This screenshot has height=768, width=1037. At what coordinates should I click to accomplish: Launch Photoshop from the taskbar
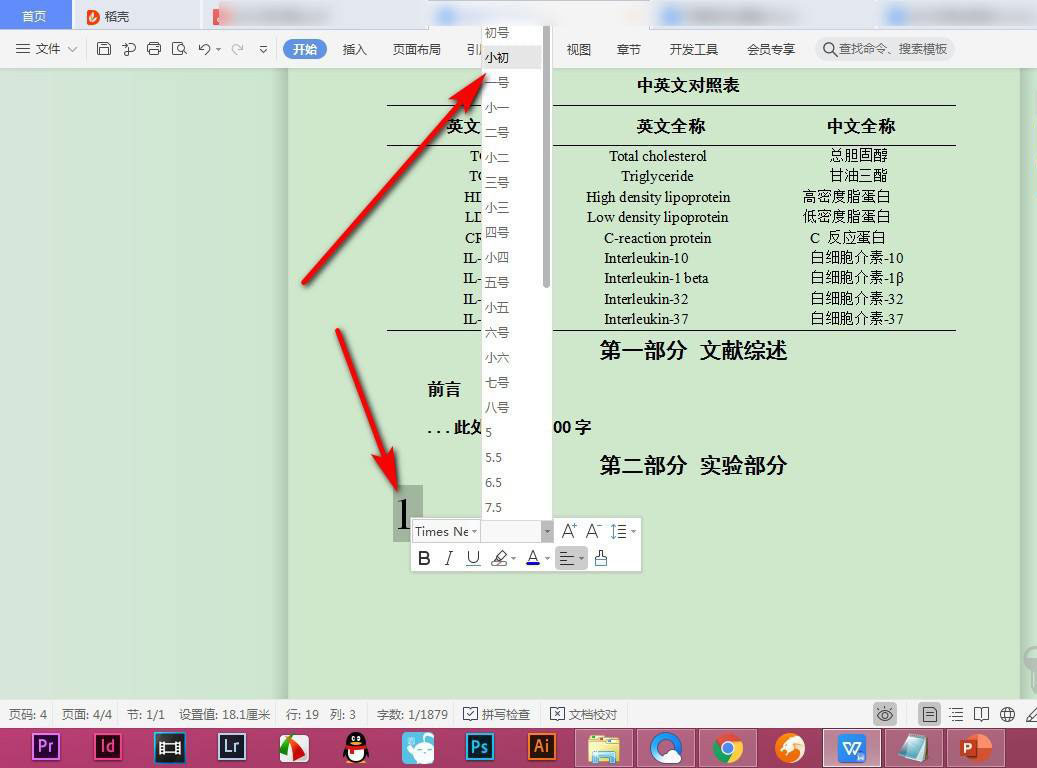tap(480, 746)
